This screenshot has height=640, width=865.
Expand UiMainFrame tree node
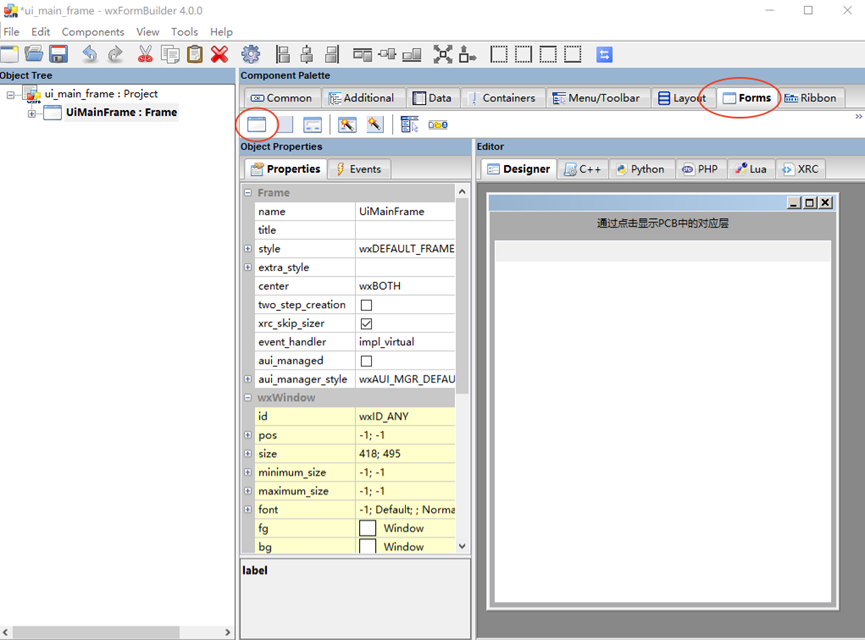(31, 114)
